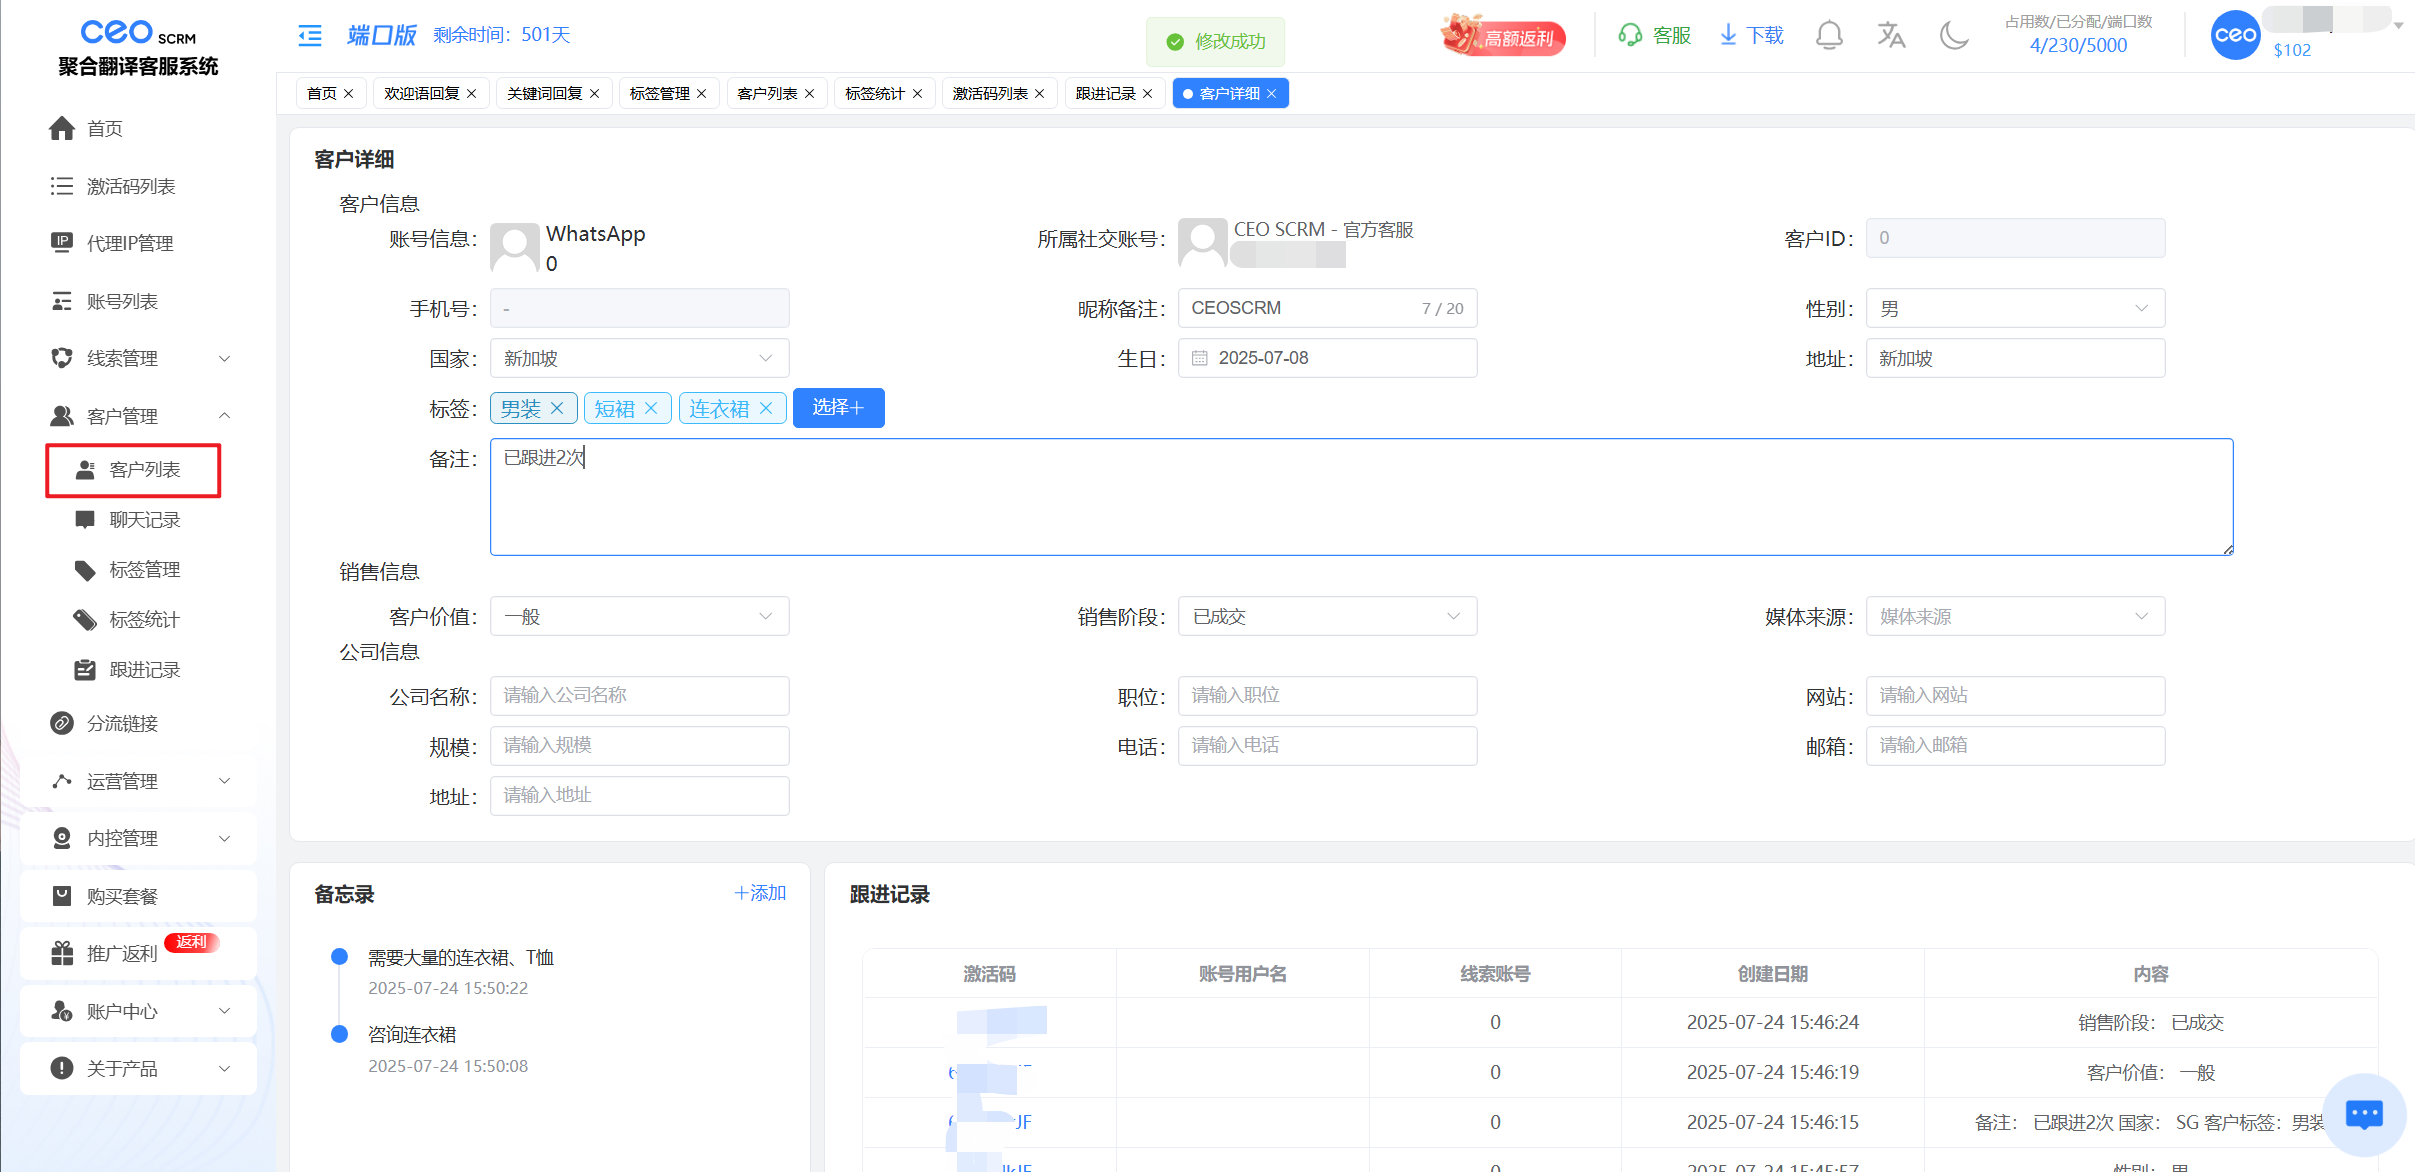
Task: Click the language translation icon
Action: pos(1890,36)
